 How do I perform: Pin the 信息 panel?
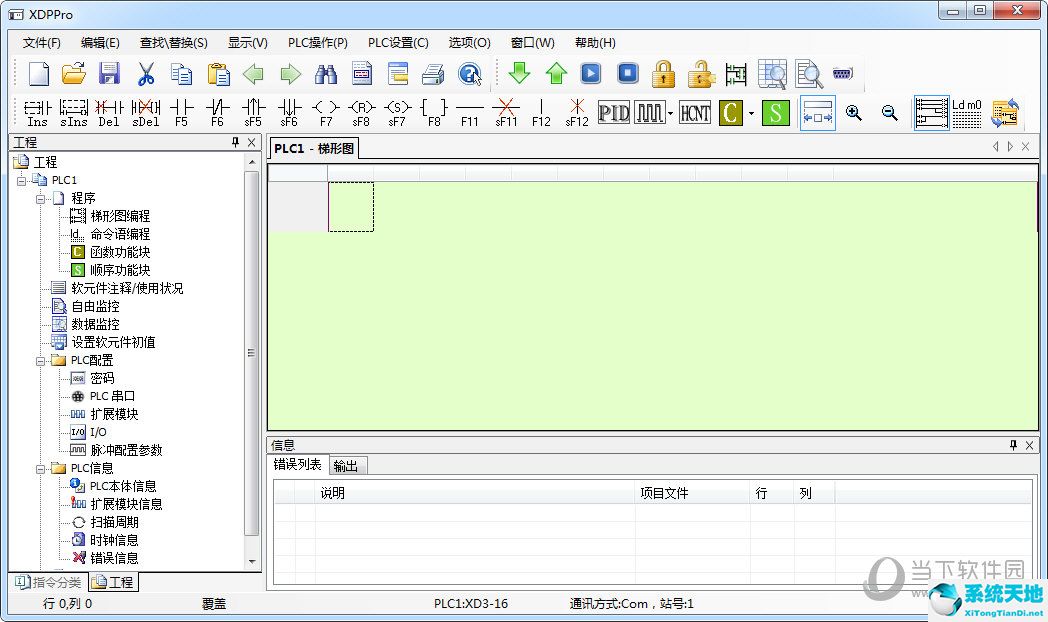[x=1013, y=445]
